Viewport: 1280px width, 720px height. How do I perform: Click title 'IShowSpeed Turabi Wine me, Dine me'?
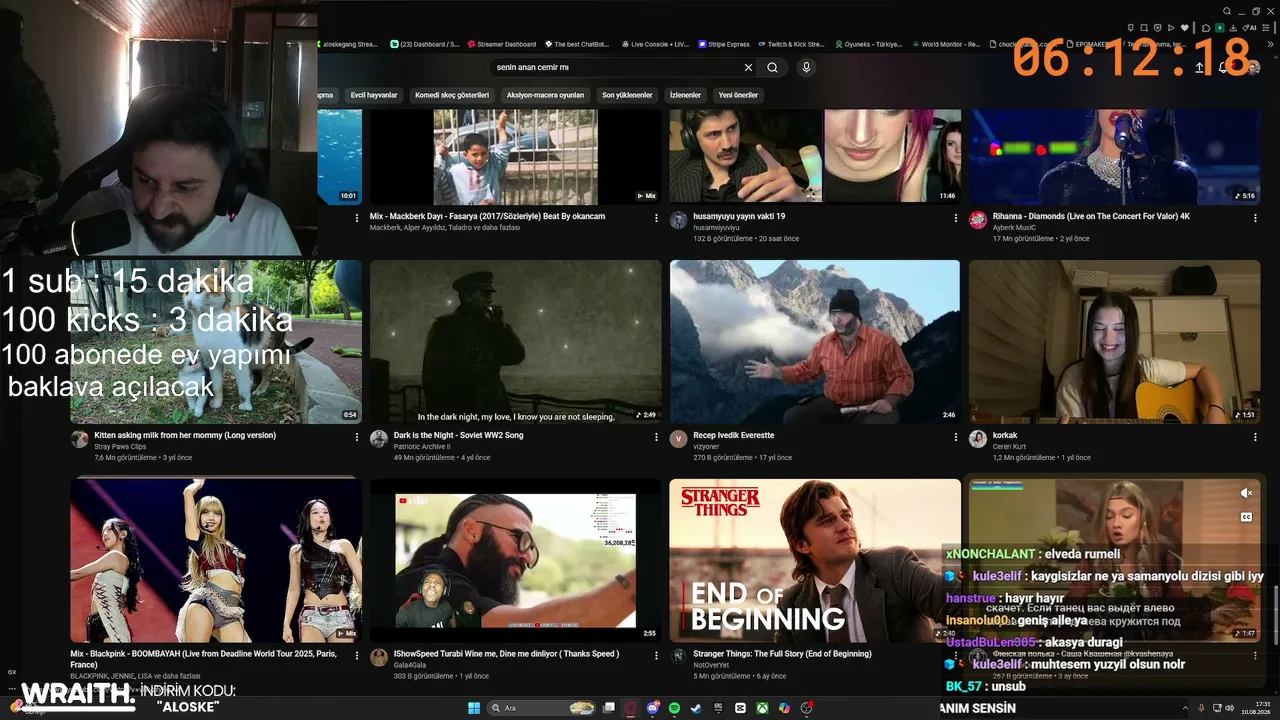[506, 654]
